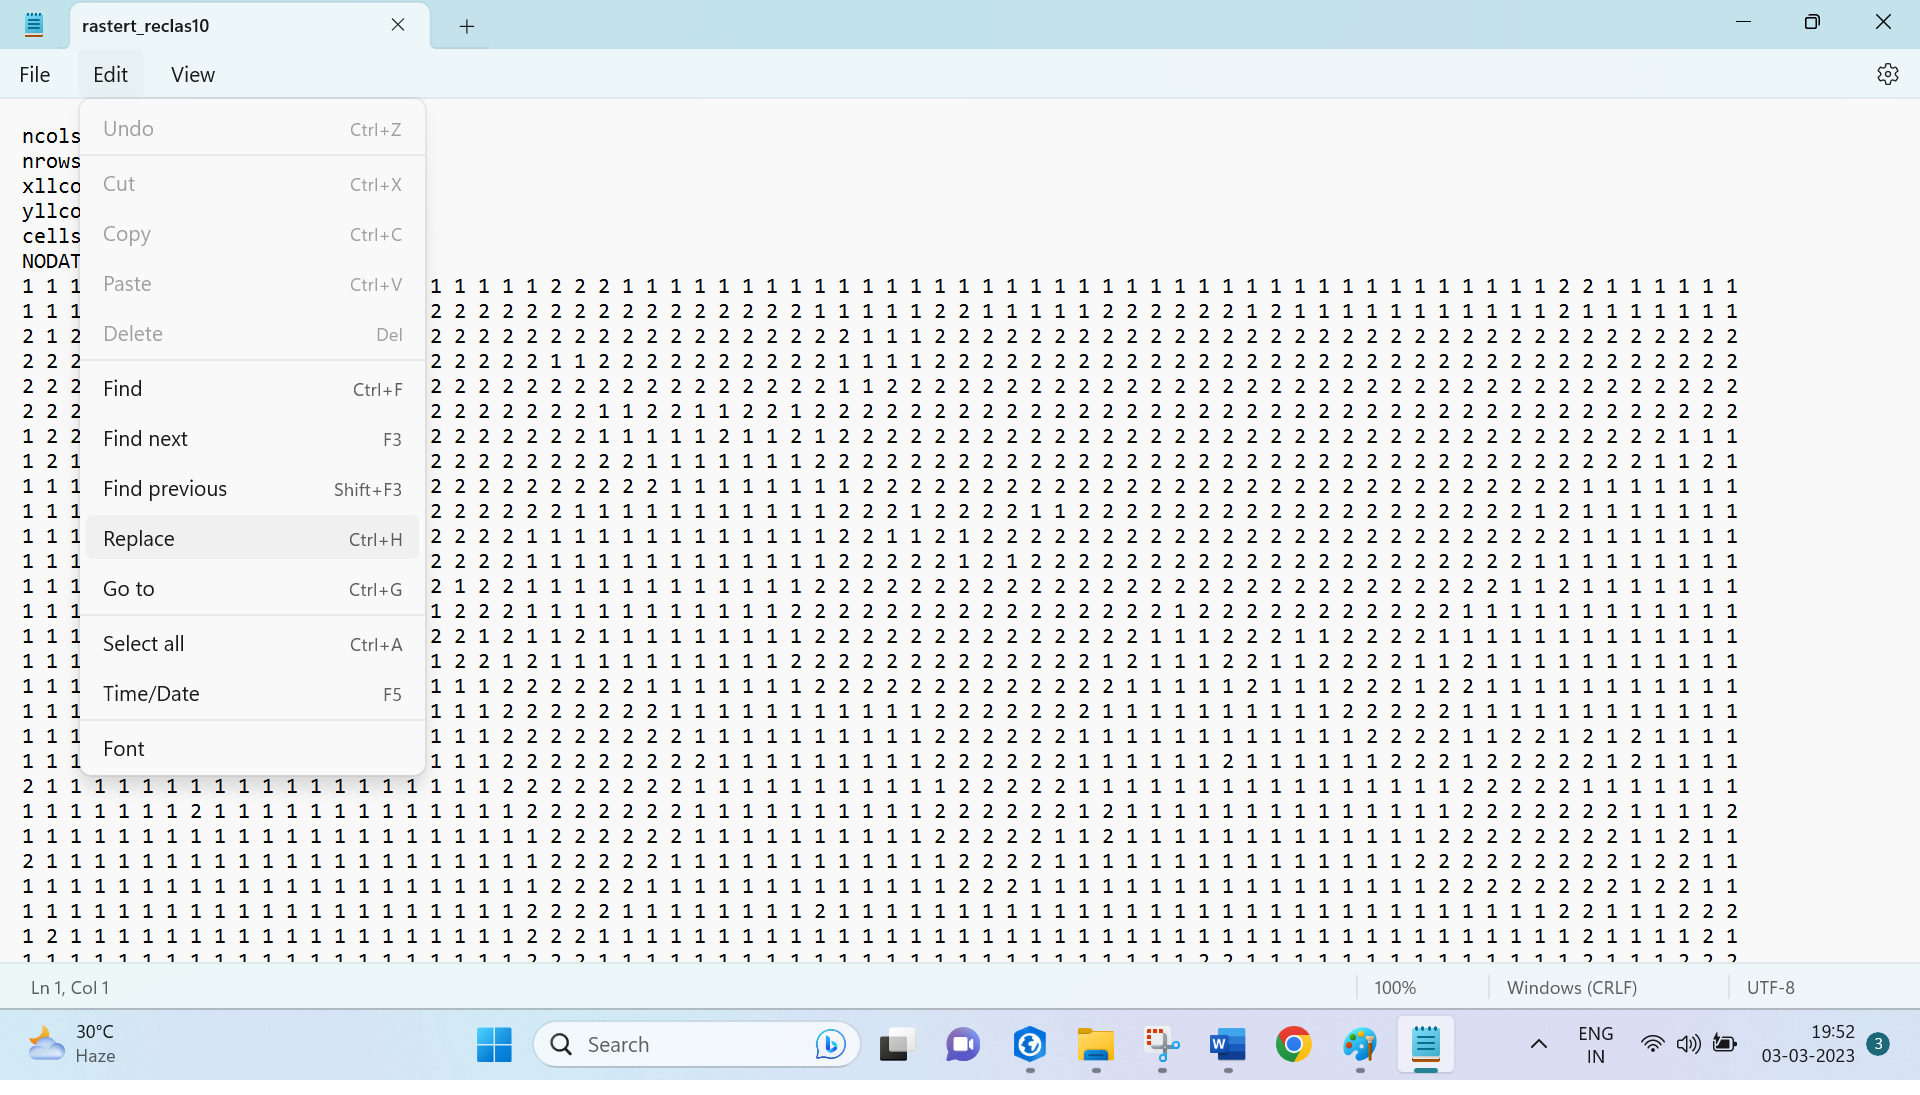
Task: Open Google Chrome from taskbar
Action: point(1293,1045)
